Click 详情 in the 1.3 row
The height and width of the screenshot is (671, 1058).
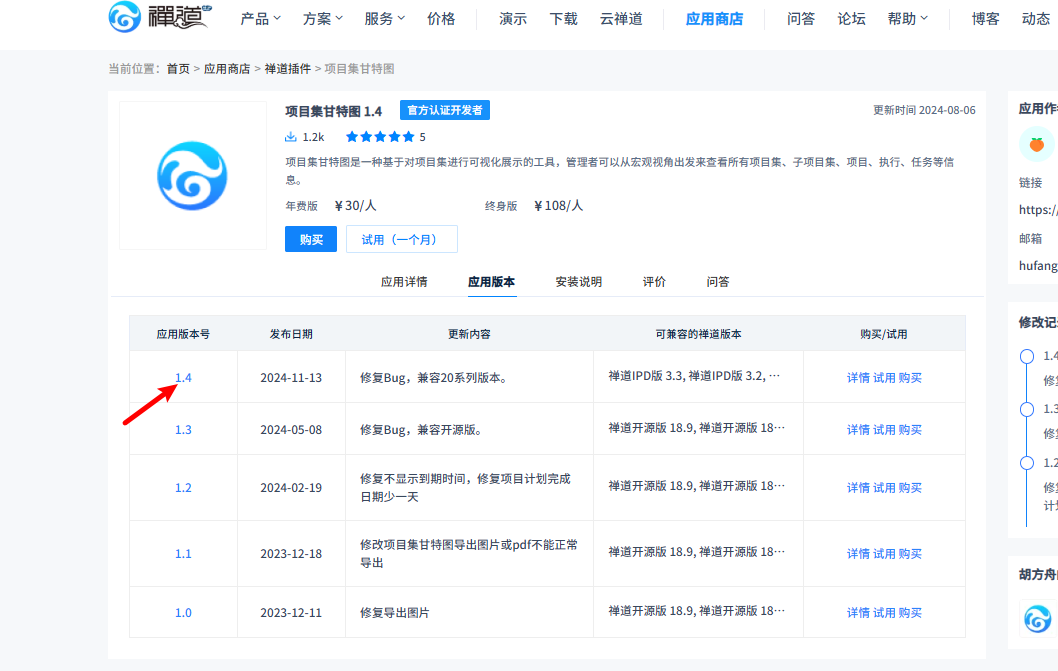click(858, 430)
